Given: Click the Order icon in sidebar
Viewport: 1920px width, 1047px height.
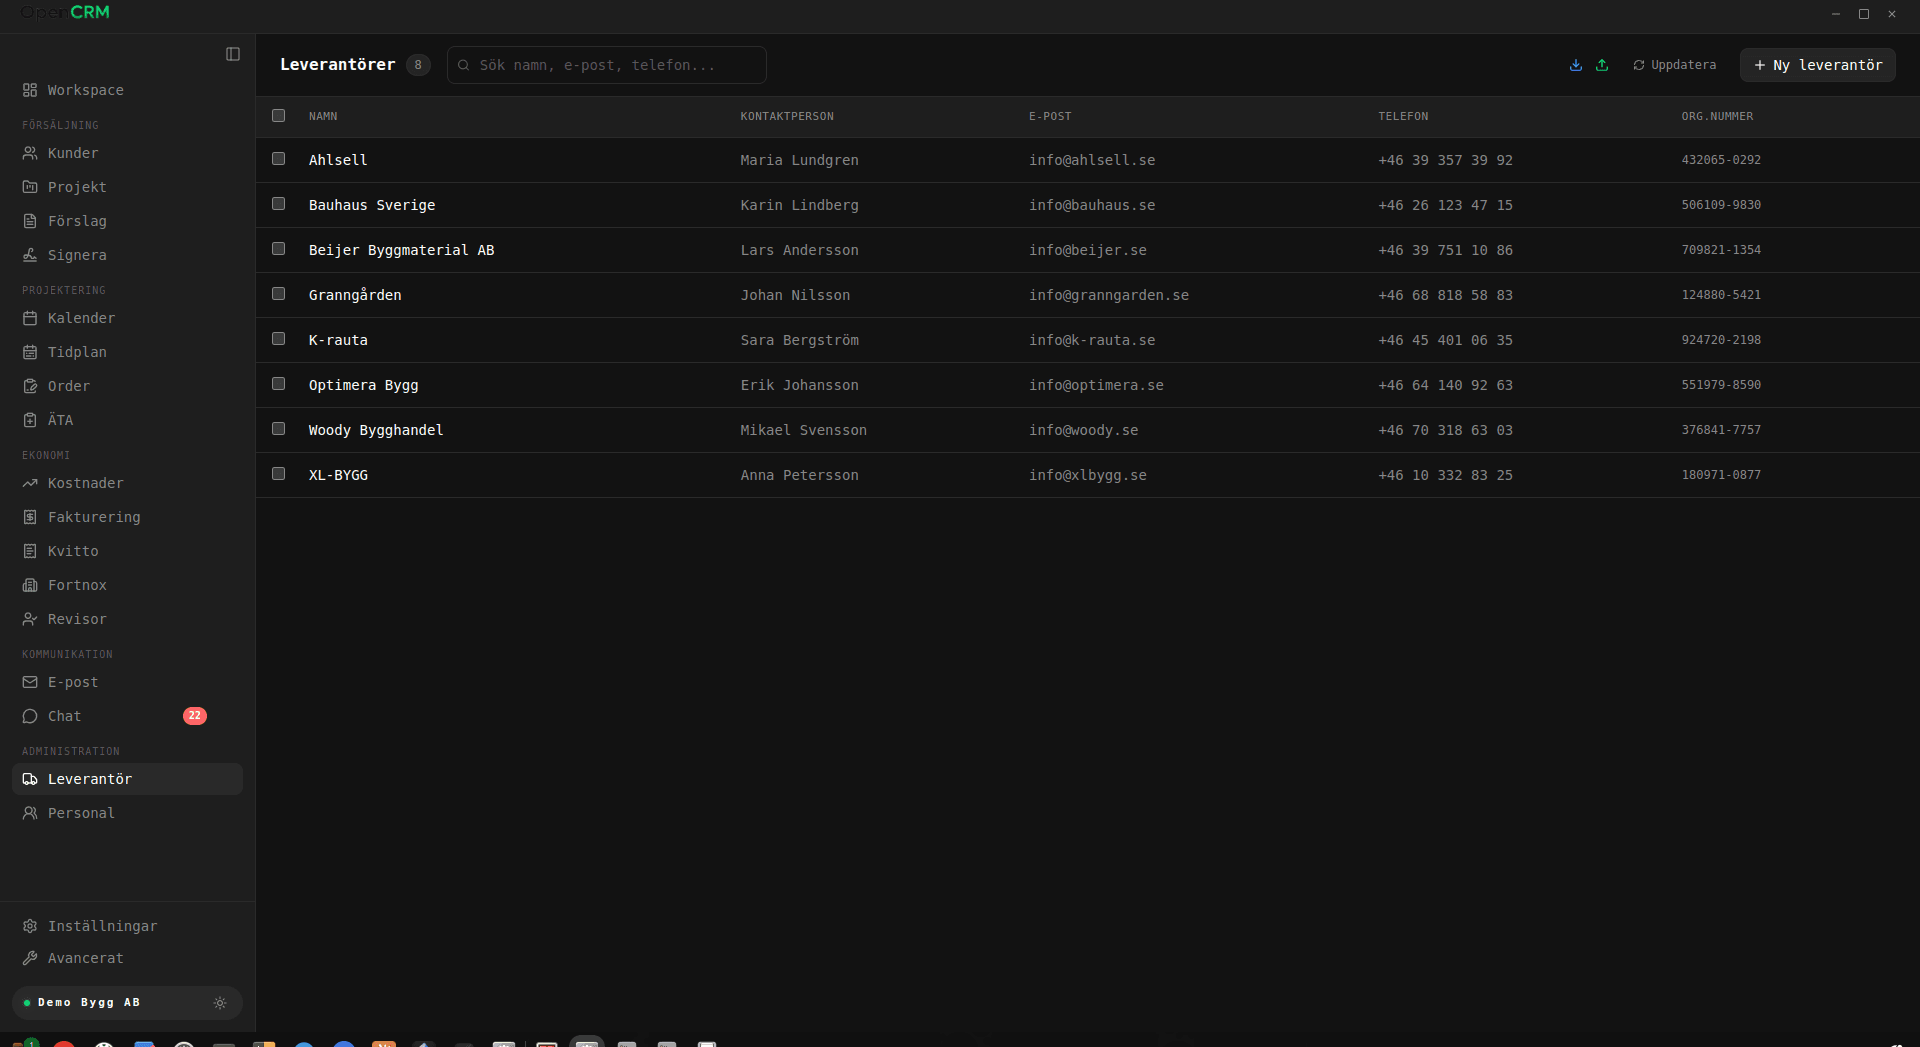Looking at the screenshot, I should [30, 386].
